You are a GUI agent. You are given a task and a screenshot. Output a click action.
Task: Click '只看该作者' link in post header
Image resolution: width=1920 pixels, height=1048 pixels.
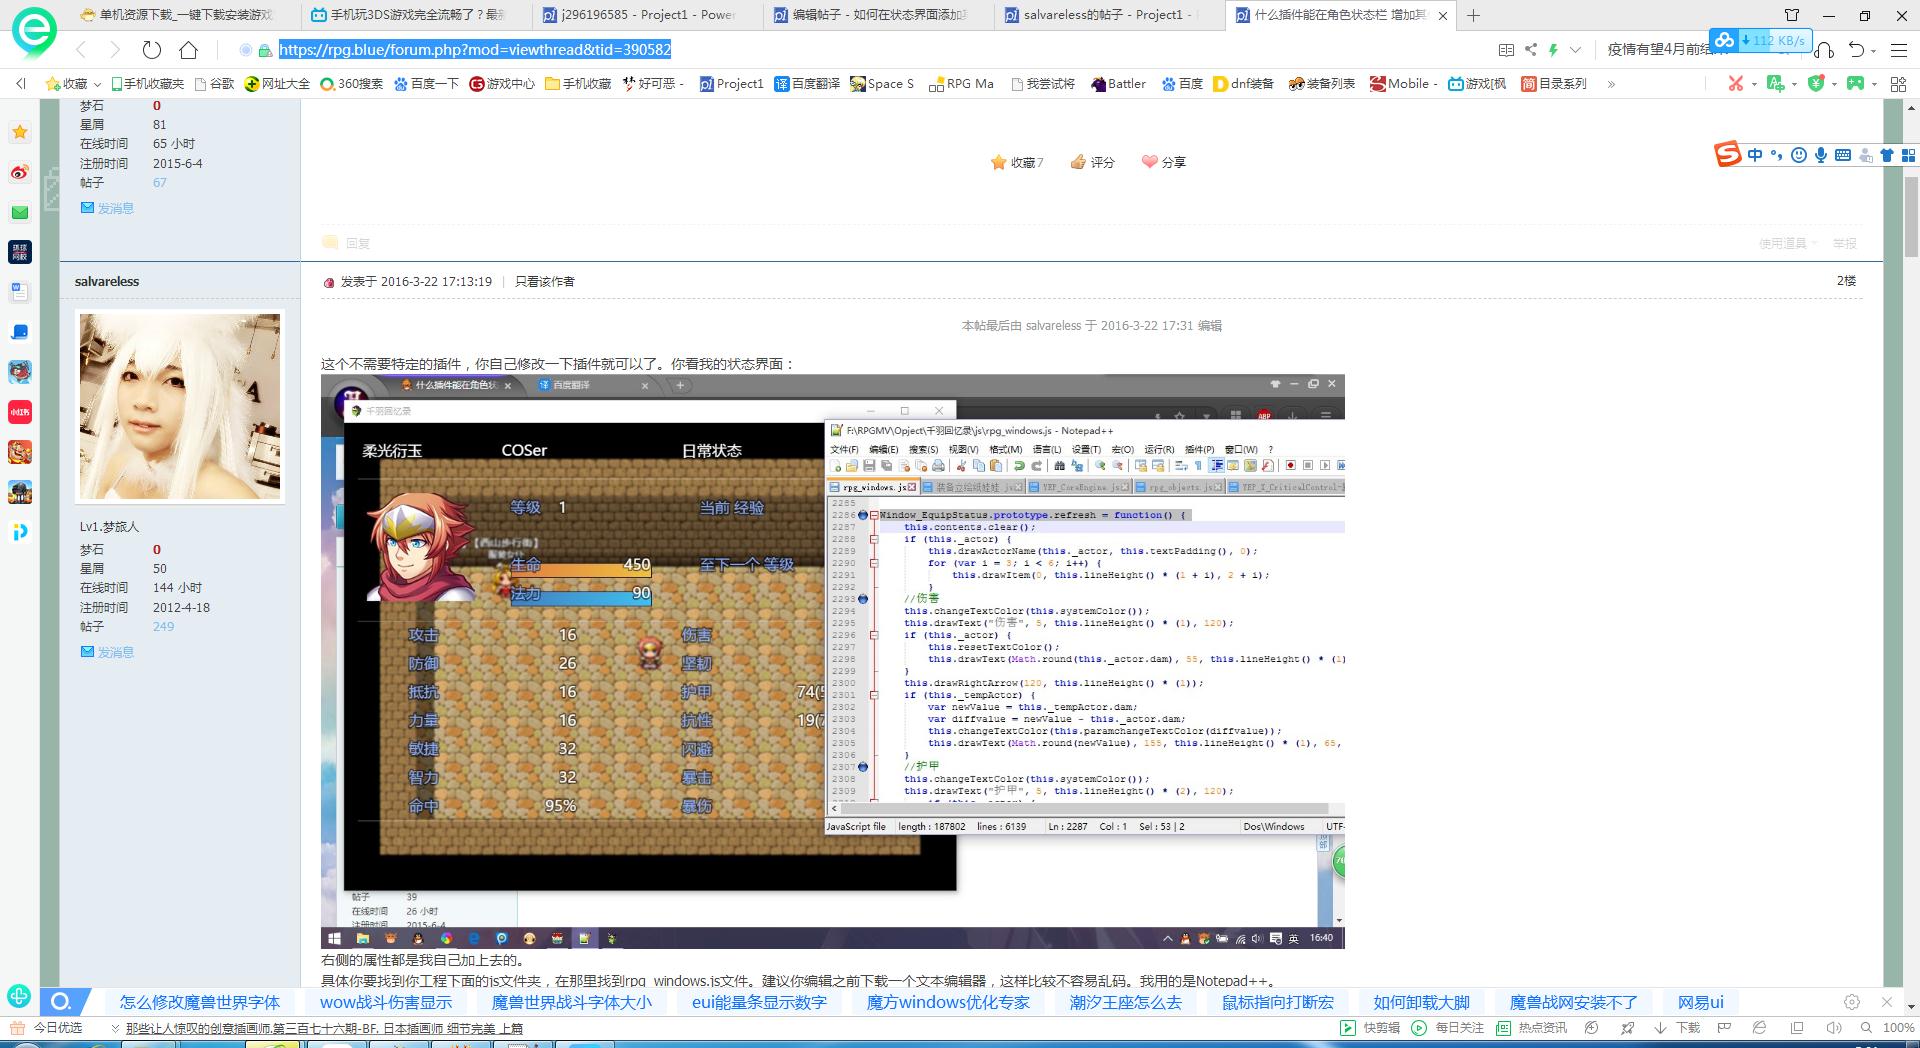545,282
